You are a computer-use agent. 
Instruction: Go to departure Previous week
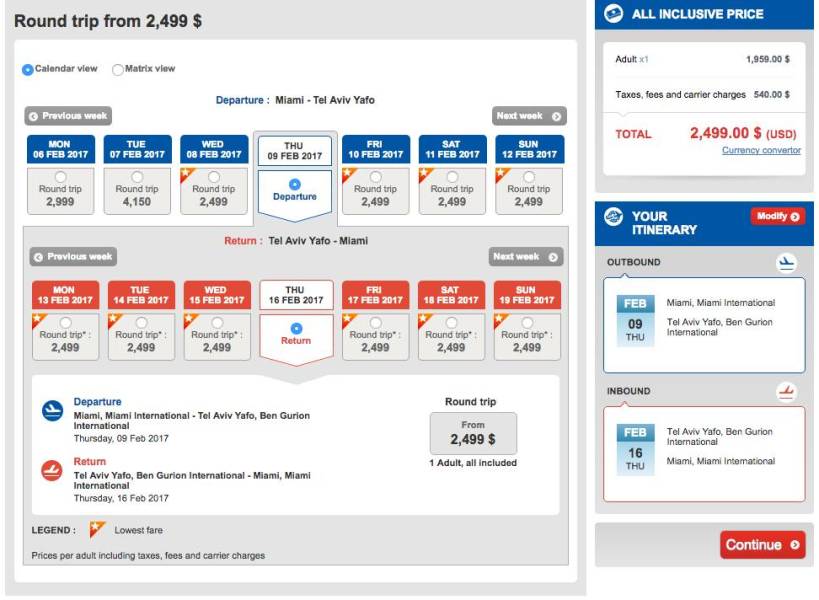pos(68,116)
